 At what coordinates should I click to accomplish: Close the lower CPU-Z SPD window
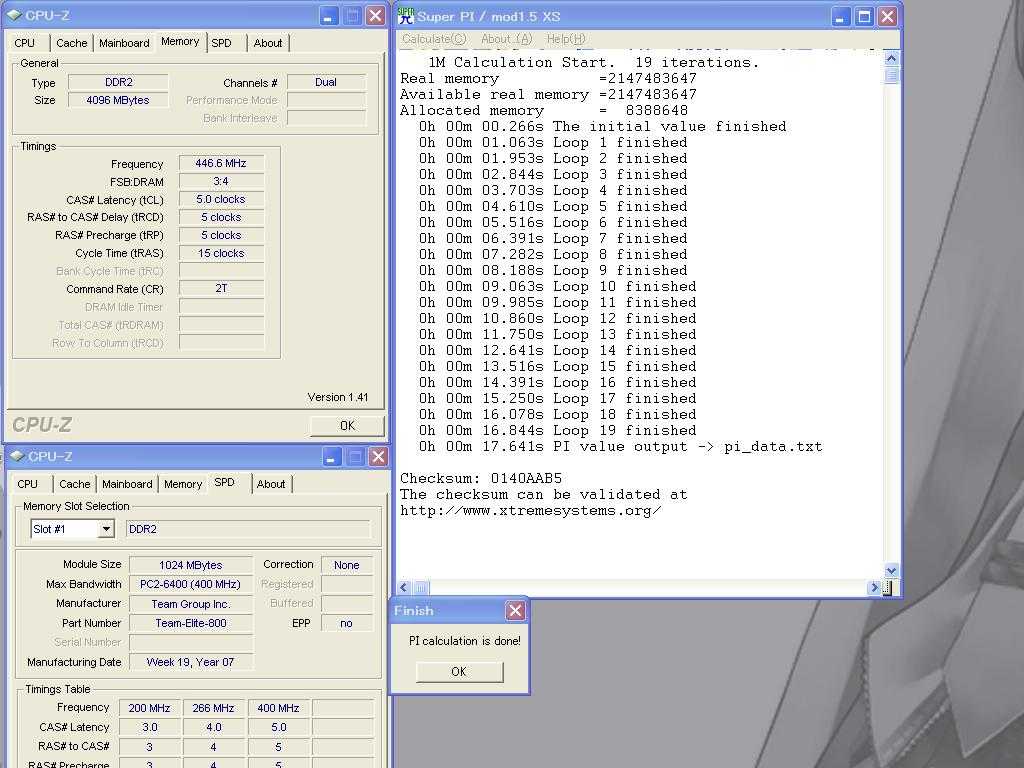coord(378,456)
